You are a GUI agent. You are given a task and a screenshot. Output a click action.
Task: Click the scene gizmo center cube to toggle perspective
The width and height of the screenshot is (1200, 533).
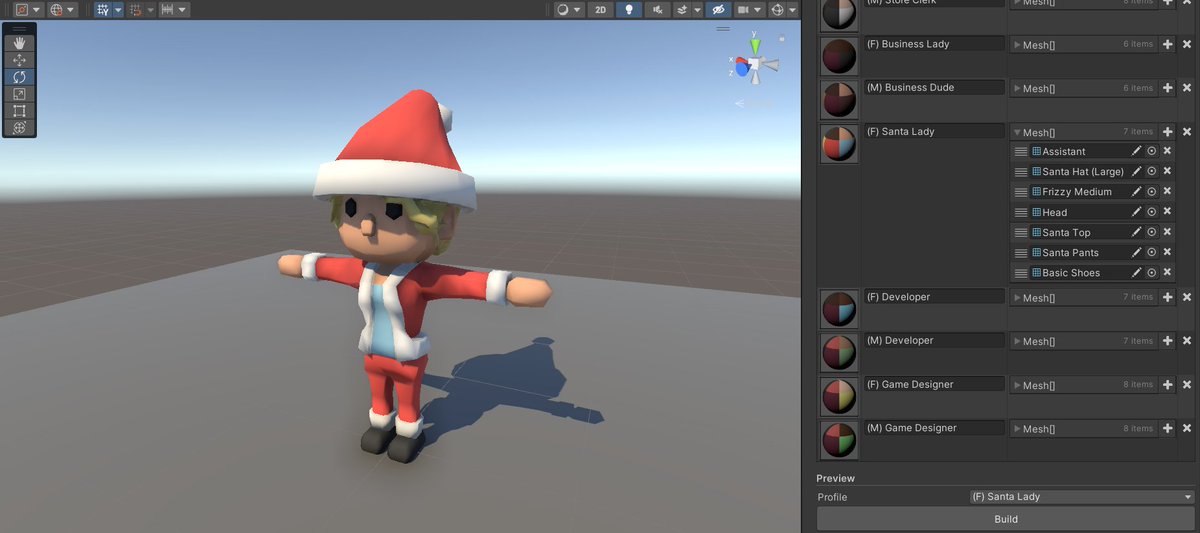coord(756,66)
